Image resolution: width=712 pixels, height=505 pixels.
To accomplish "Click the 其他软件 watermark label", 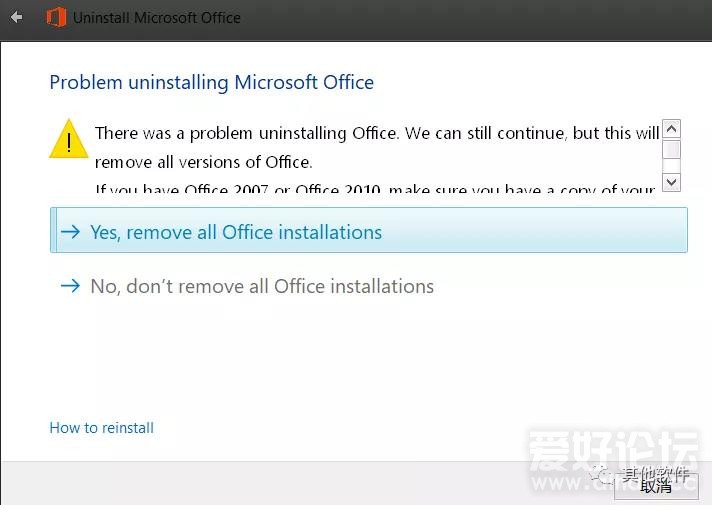I will tap(656, 475).
